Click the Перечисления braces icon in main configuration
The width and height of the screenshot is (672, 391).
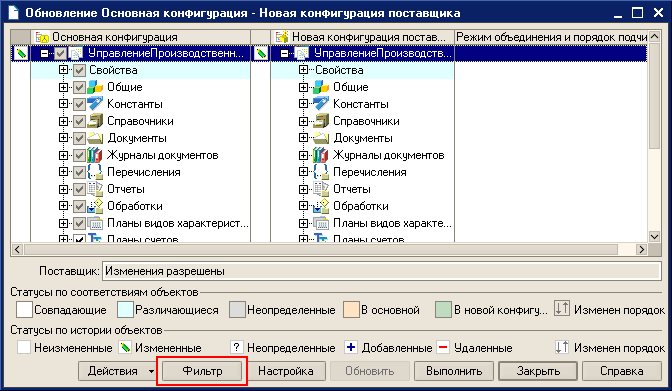pyautogui.click(x=95, y=172)
